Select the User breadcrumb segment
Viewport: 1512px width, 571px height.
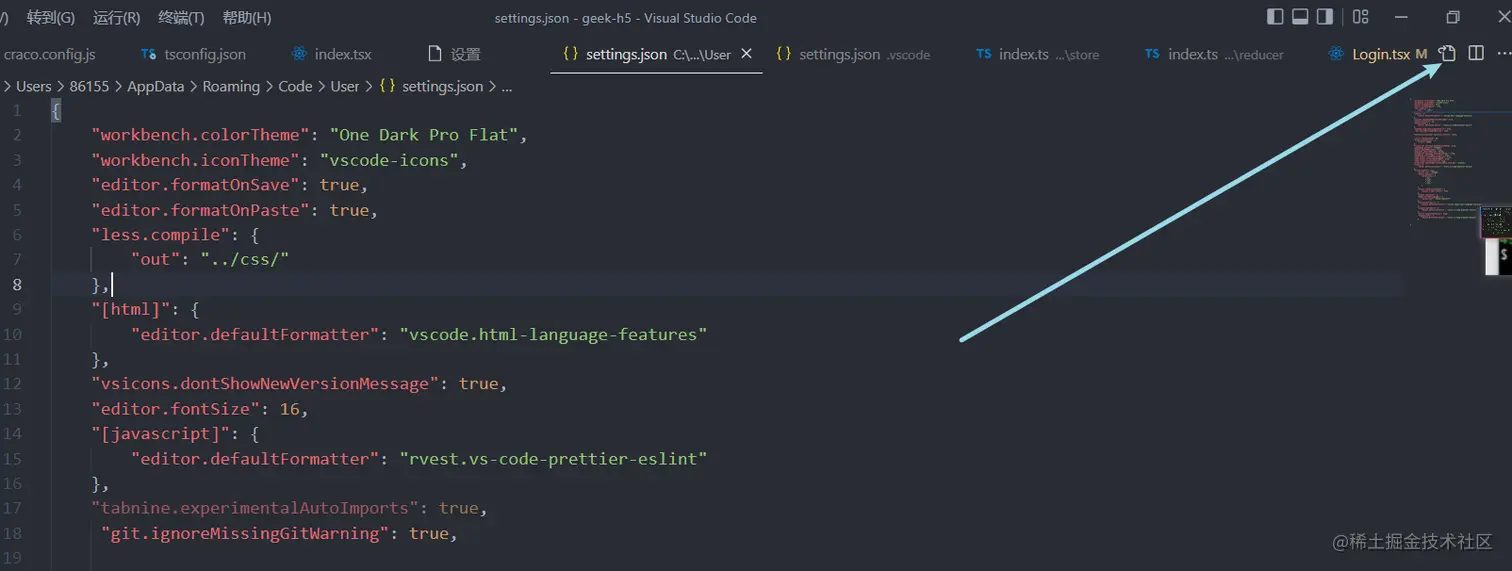[x=345, y=87]
